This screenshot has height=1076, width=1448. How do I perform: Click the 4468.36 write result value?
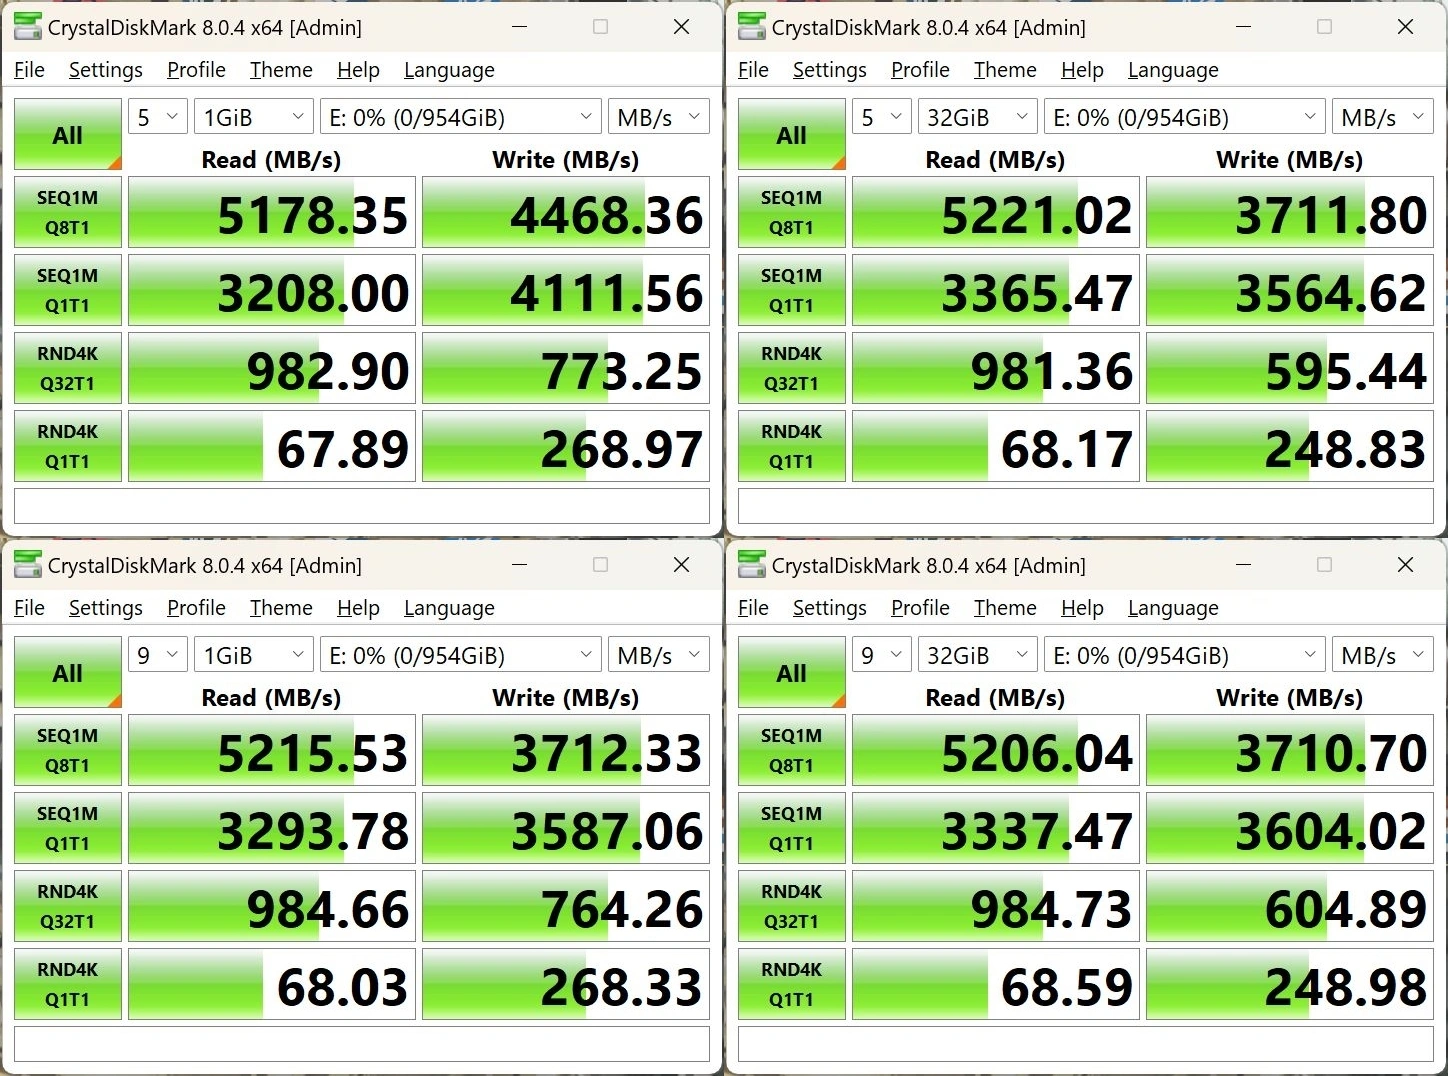[606, 215]
